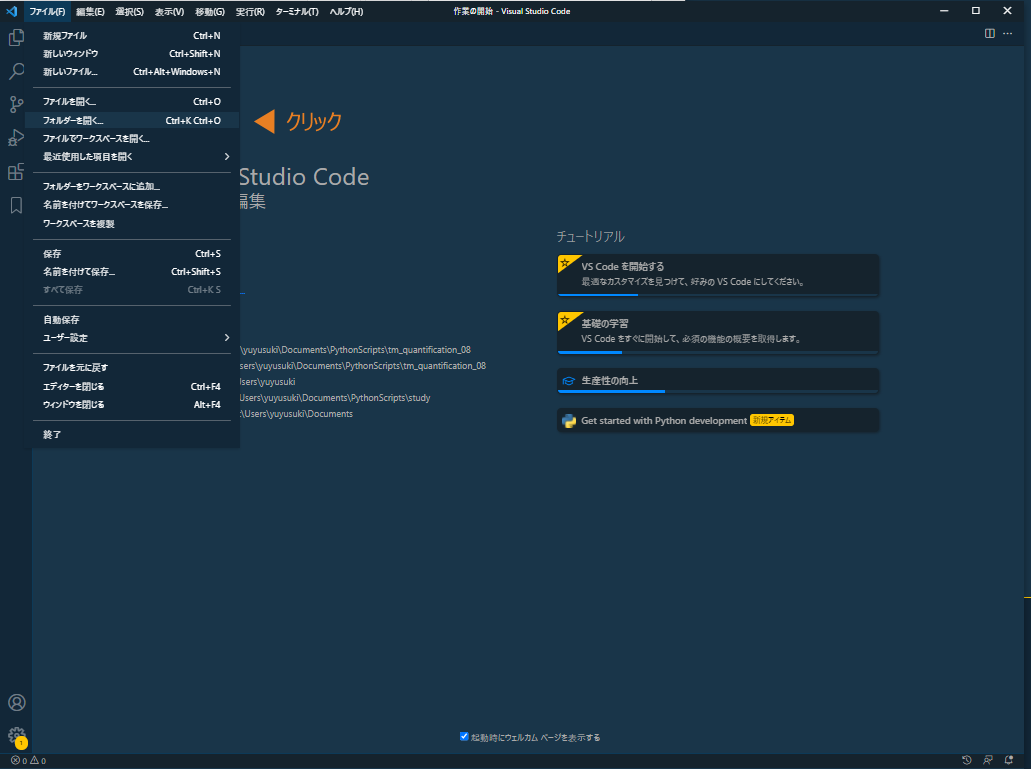This screenshot has width=1031, height=769.
Task: Expand ユーザー設定 submenu
Action: [x=132, y=338]
